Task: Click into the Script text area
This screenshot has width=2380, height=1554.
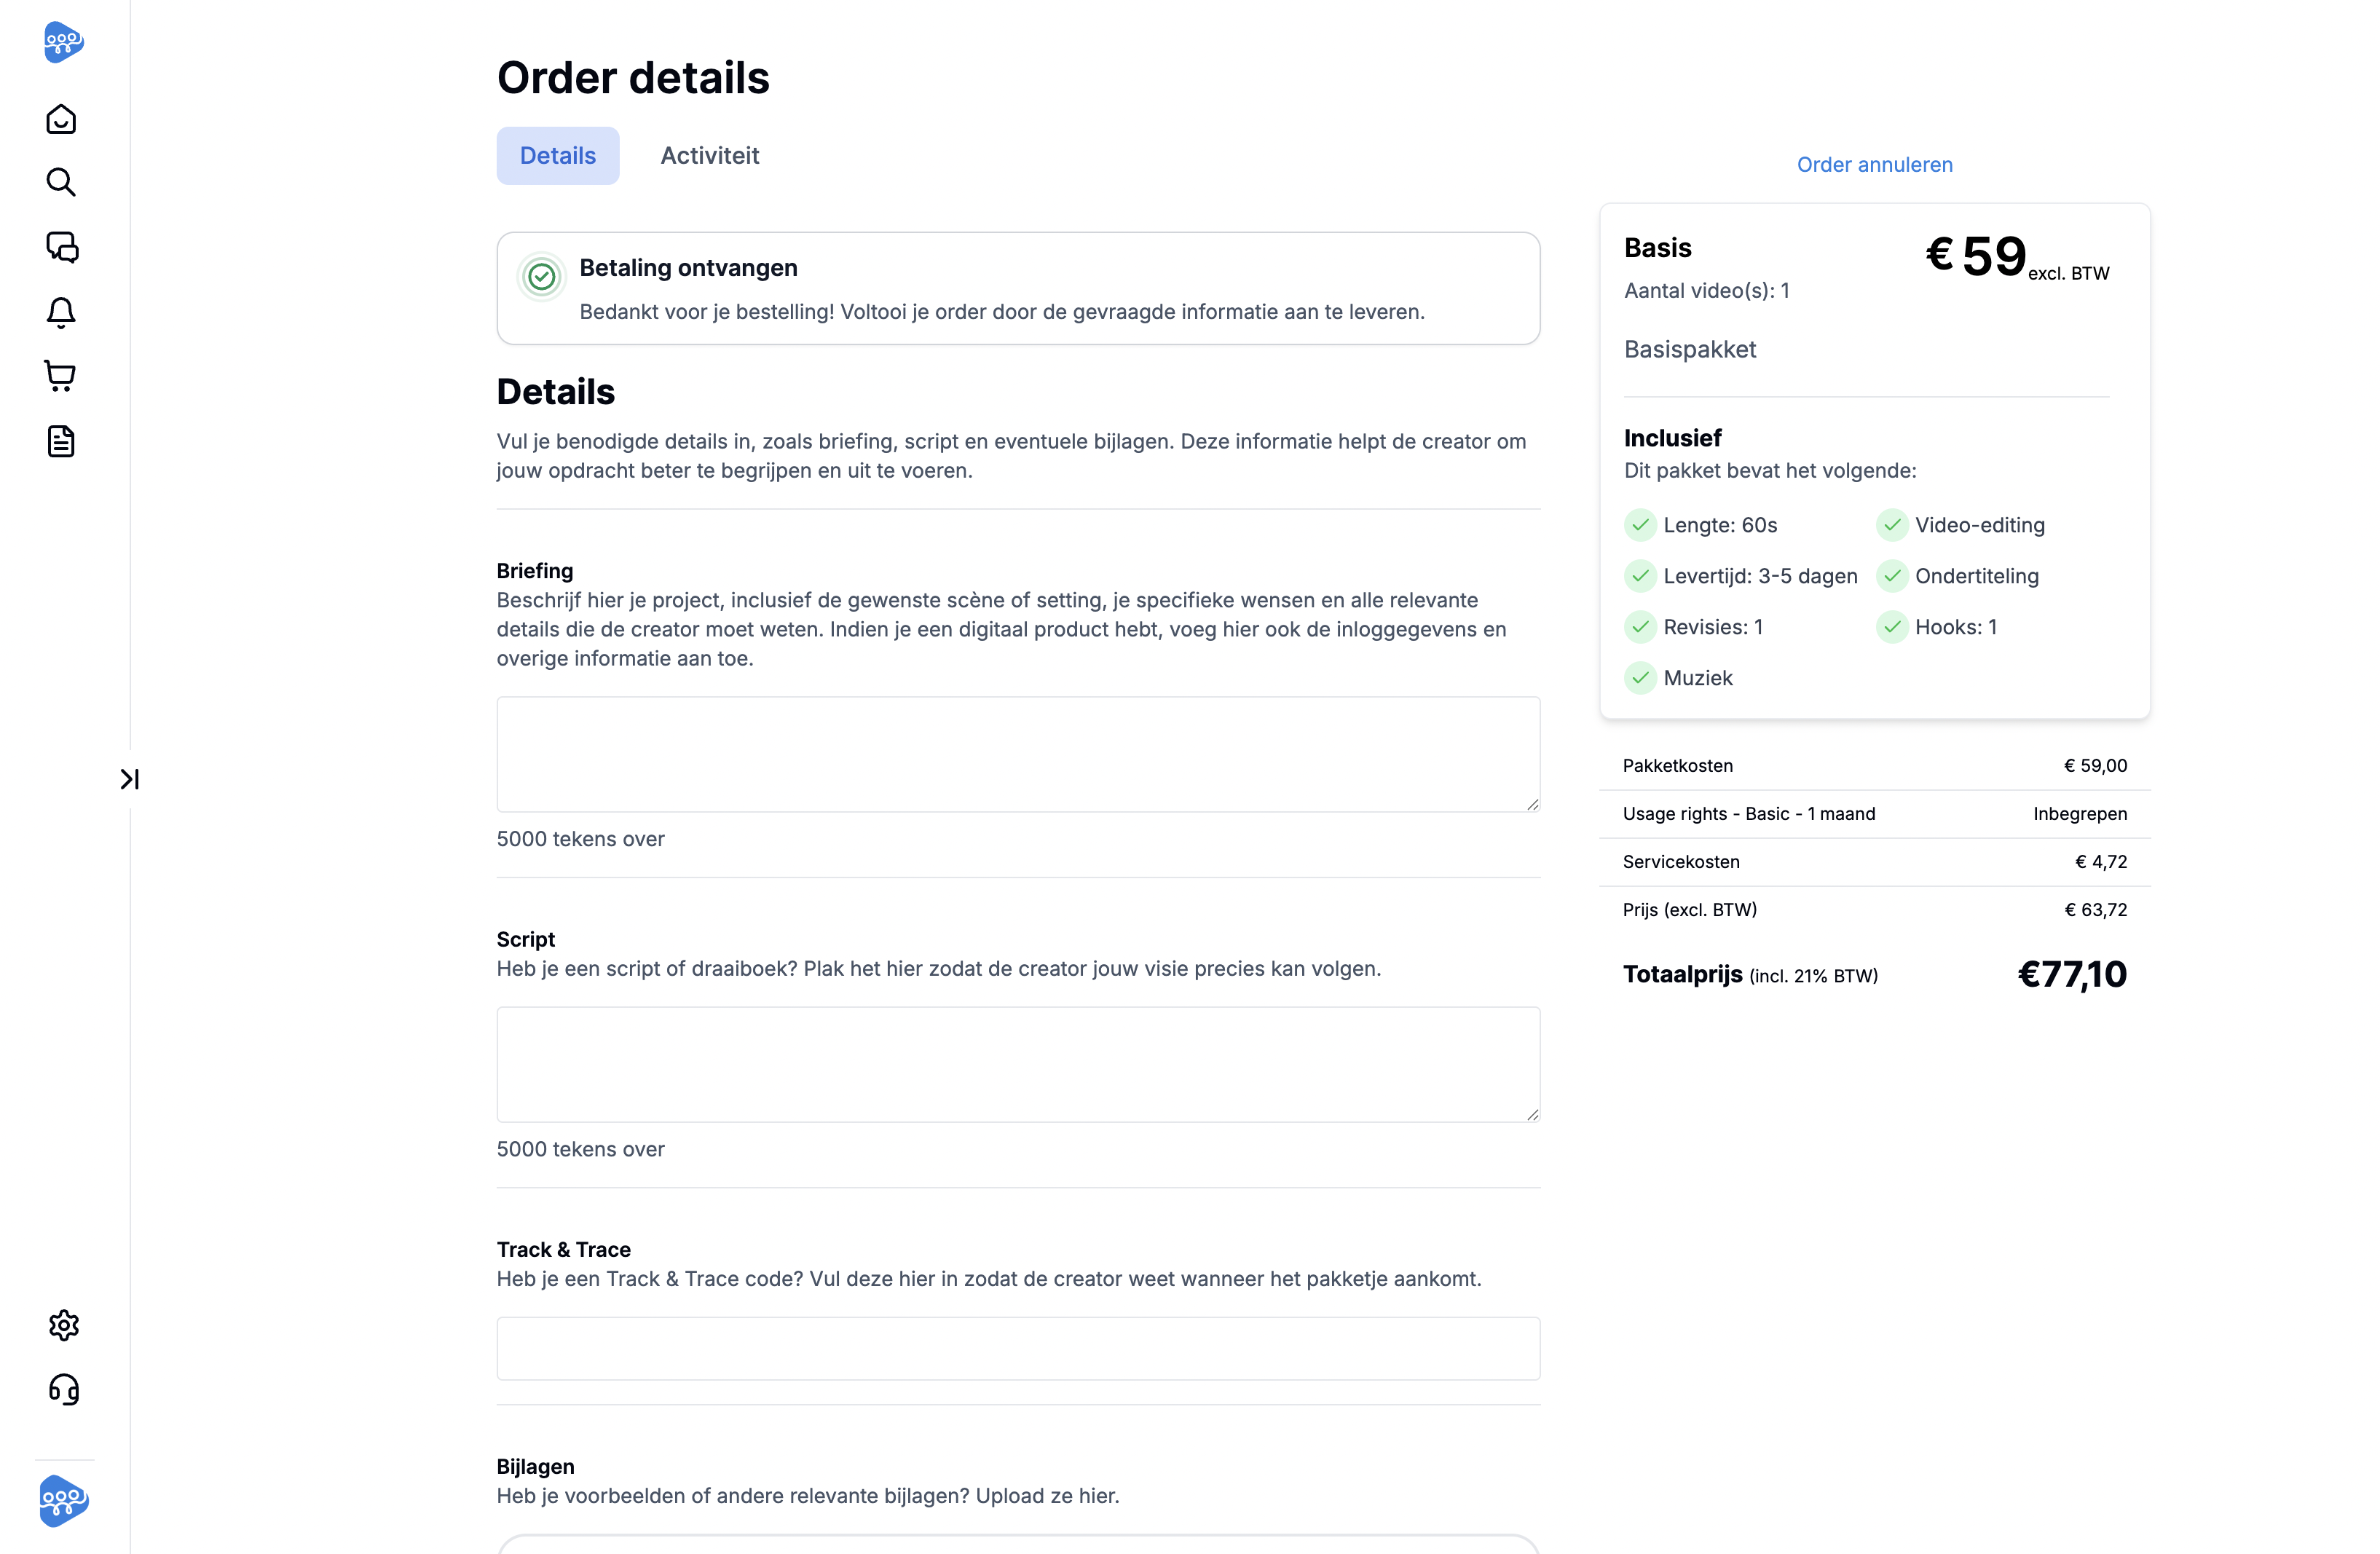Action: tap(1017, 1064)
